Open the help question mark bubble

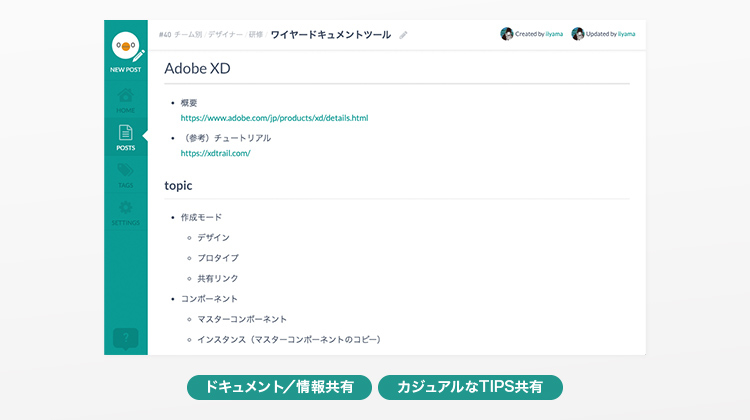tap(126, 339)
